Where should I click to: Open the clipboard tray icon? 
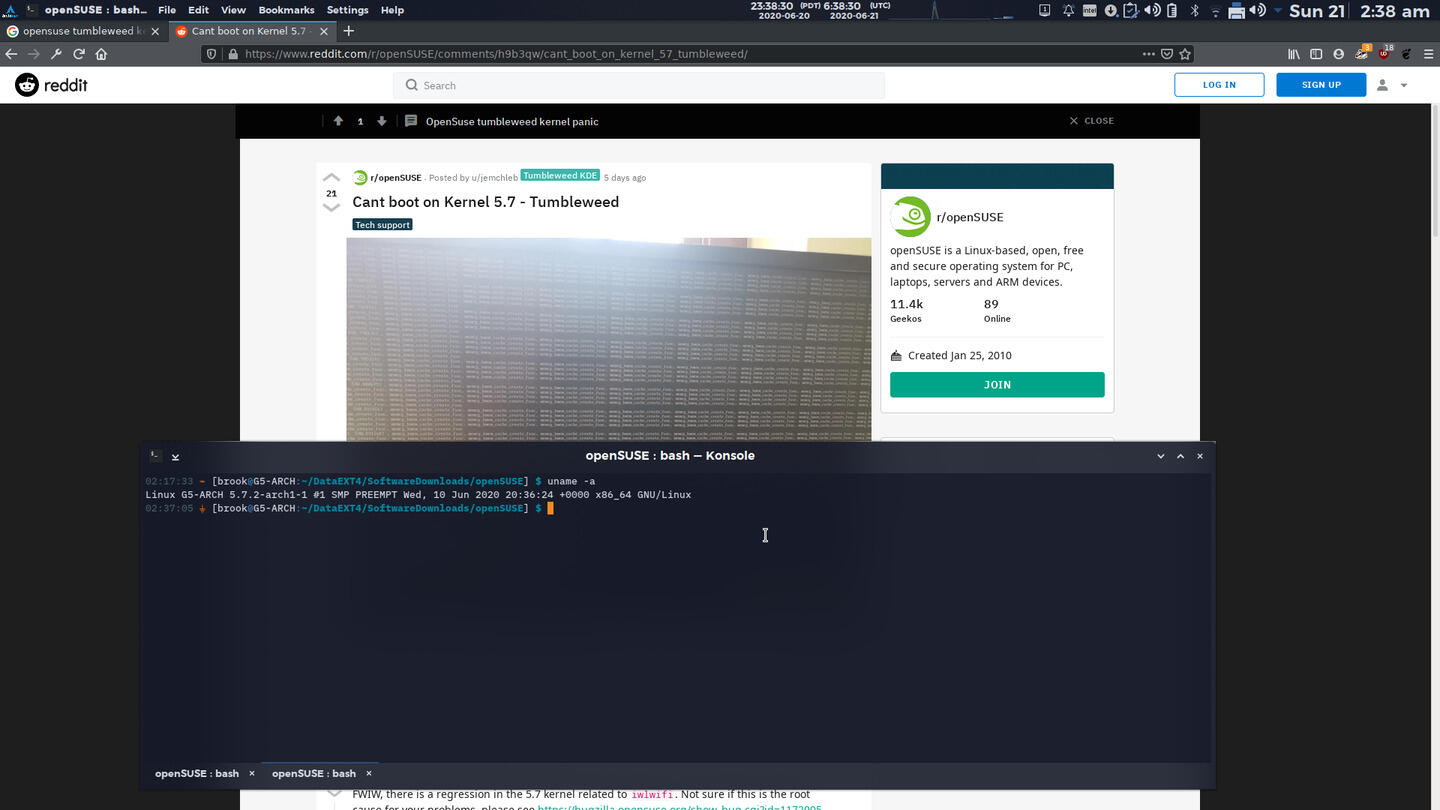click(1131, 10)
